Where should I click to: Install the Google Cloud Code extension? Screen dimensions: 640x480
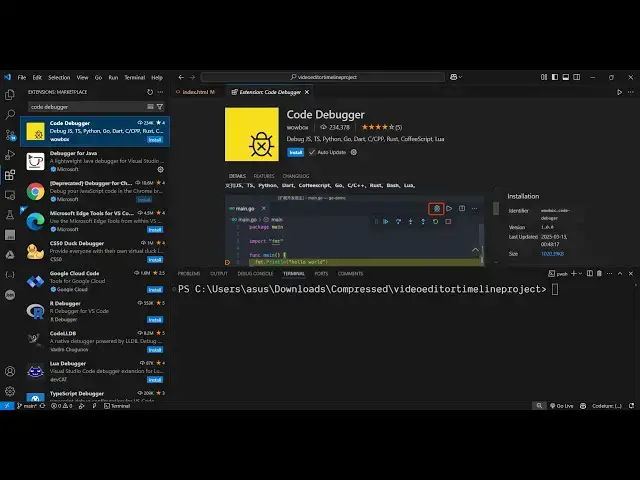(x=155, y=289)
